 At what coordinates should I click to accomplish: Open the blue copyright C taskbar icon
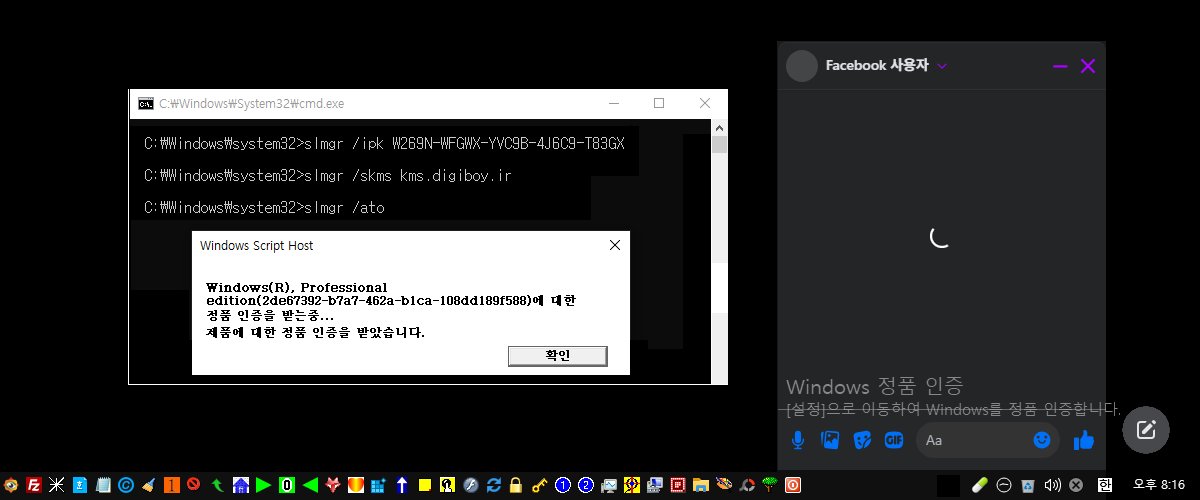126,485
